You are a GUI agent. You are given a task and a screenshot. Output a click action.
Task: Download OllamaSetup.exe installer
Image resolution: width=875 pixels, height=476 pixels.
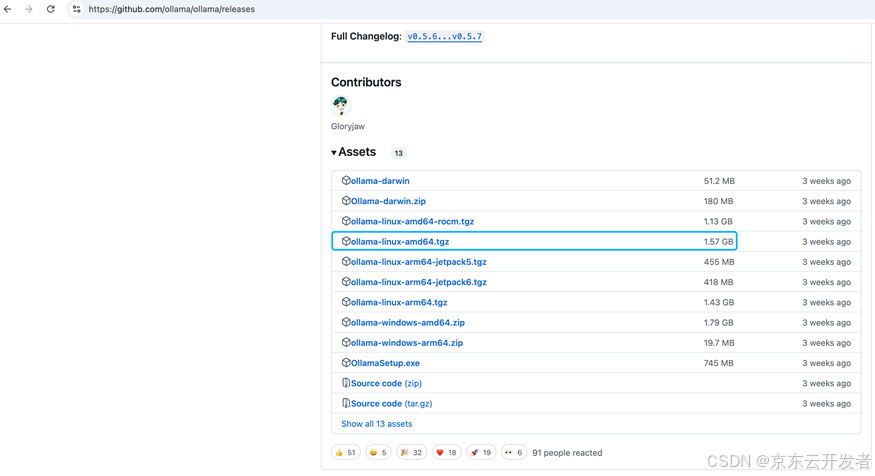385,363
